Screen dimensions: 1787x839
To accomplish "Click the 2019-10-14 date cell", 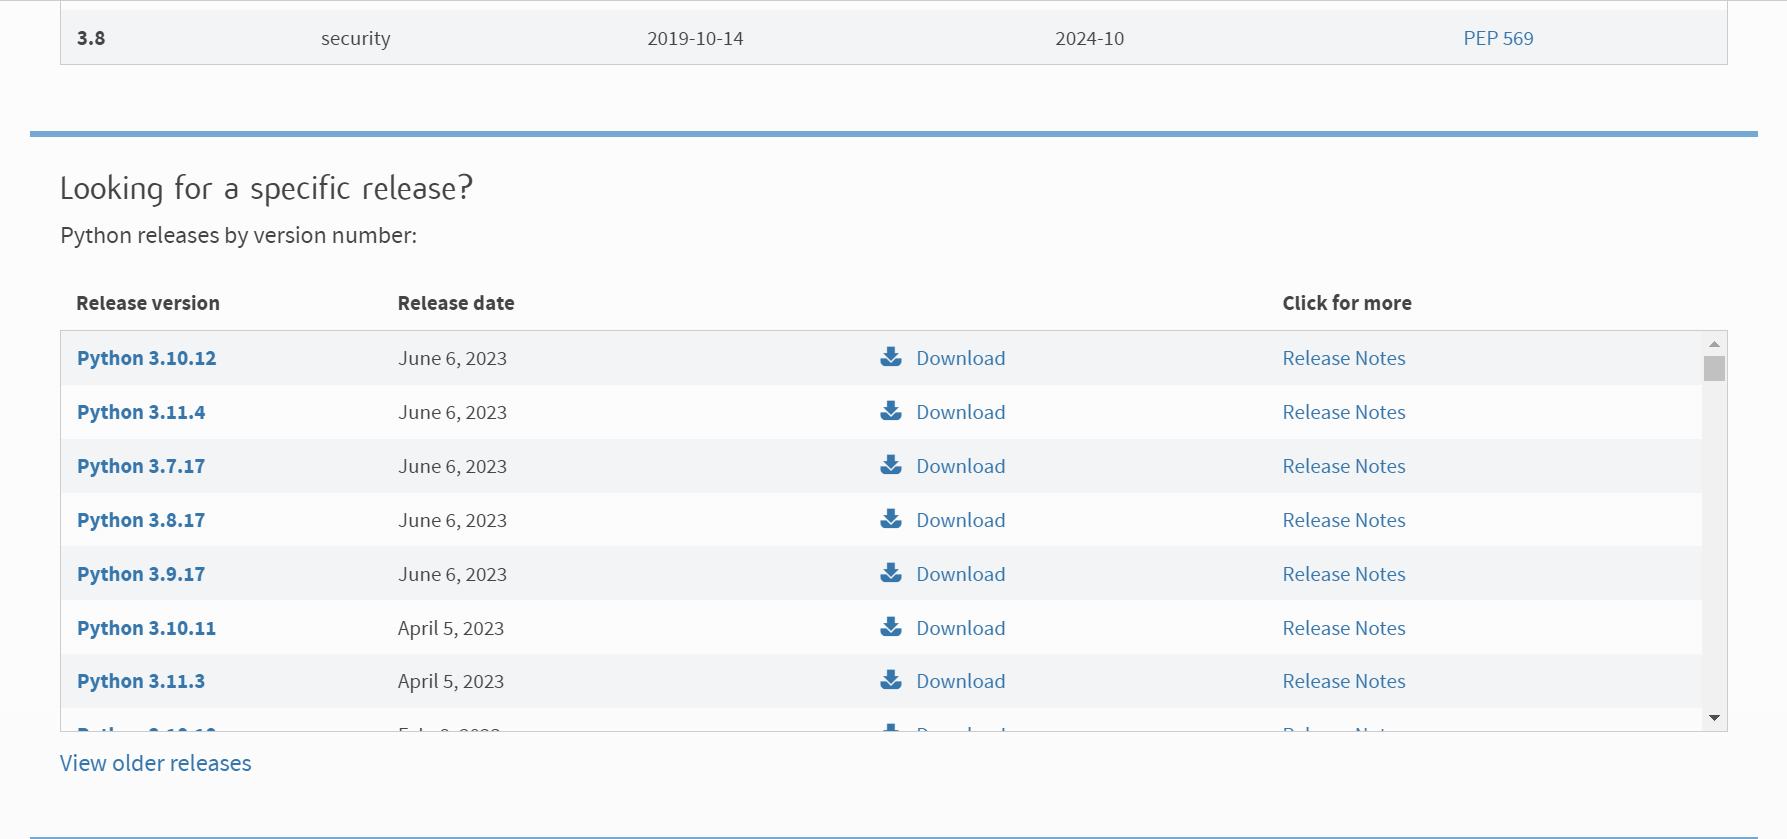I will coord(695,38).
